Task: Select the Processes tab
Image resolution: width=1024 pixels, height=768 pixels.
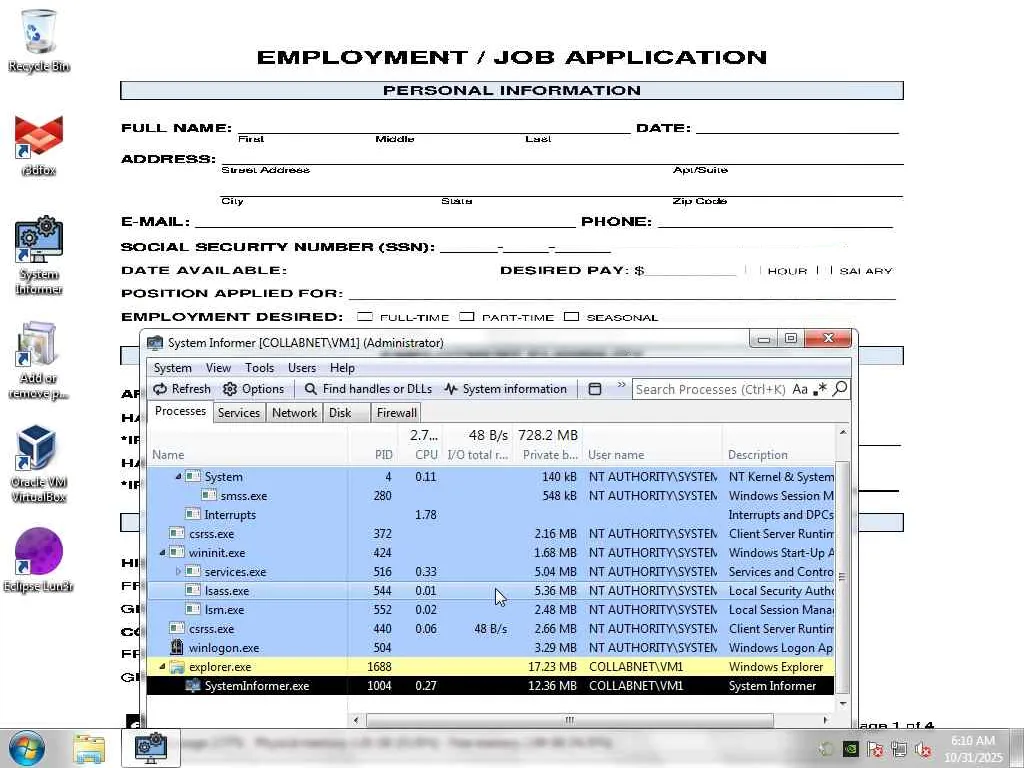Action: click(180, 411)
